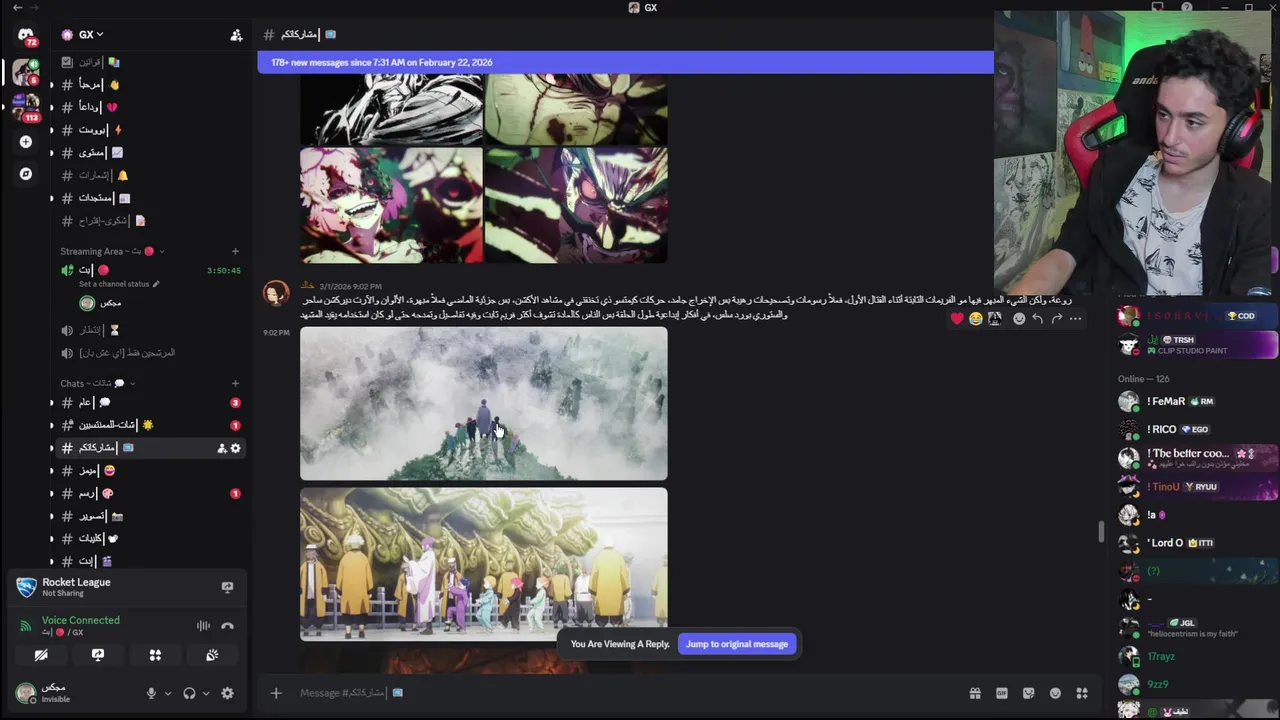
Task: Open emoji picker in message bar
Action: 1055,693
